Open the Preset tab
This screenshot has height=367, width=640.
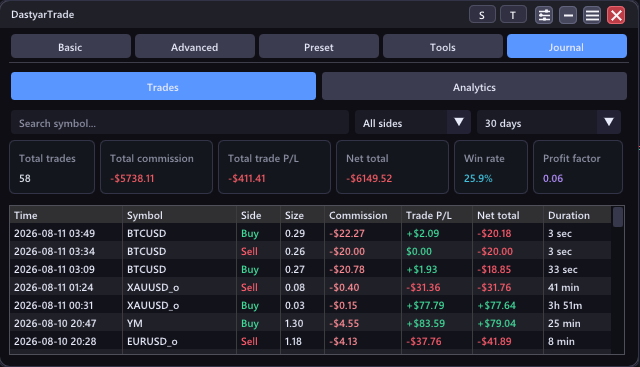point(319,46)
